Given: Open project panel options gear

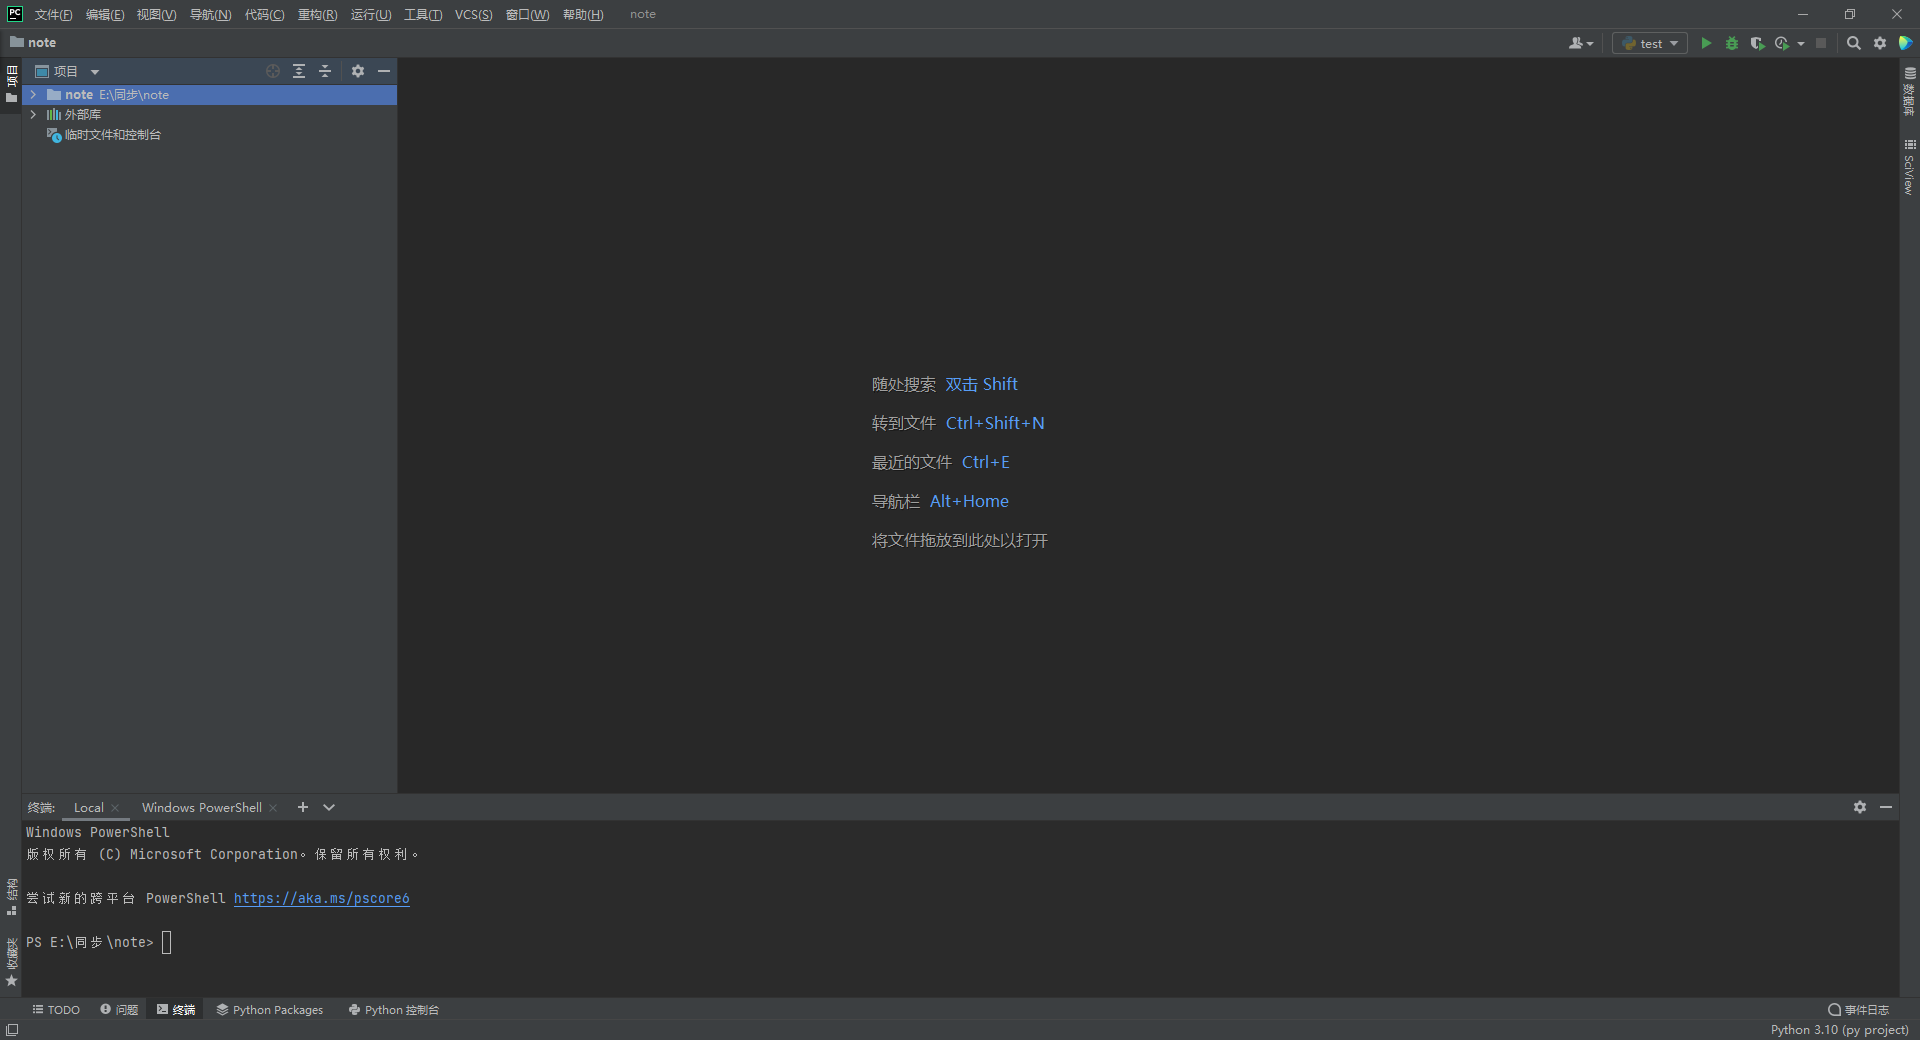Looking at the screenshot, I should [x=358, y=71].
